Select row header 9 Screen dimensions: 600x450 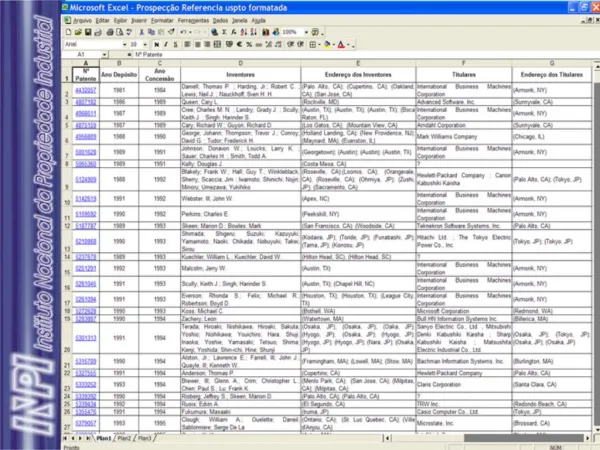67,179
